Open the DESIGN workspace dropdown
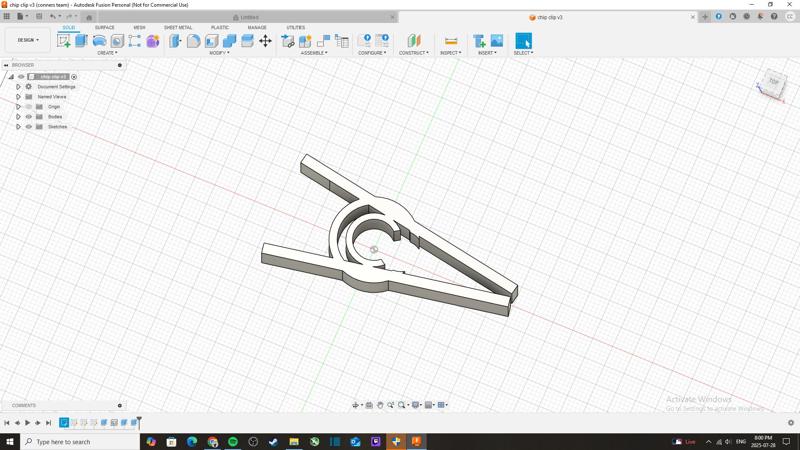Screen dimensions: 800x450 point(28,40)
